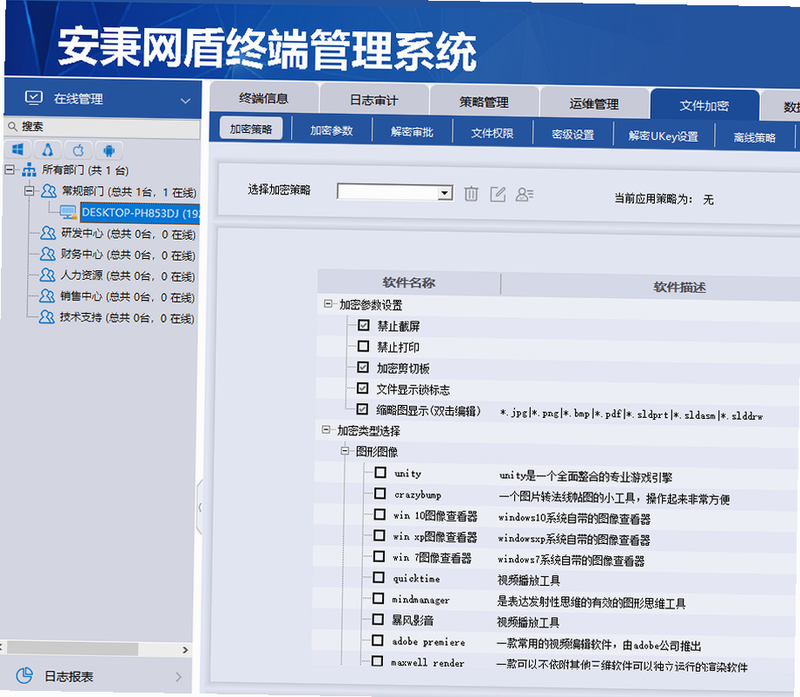Filter by Linux platform icon
This screenshot has width=800, height=697.
(x=48, y=150)
